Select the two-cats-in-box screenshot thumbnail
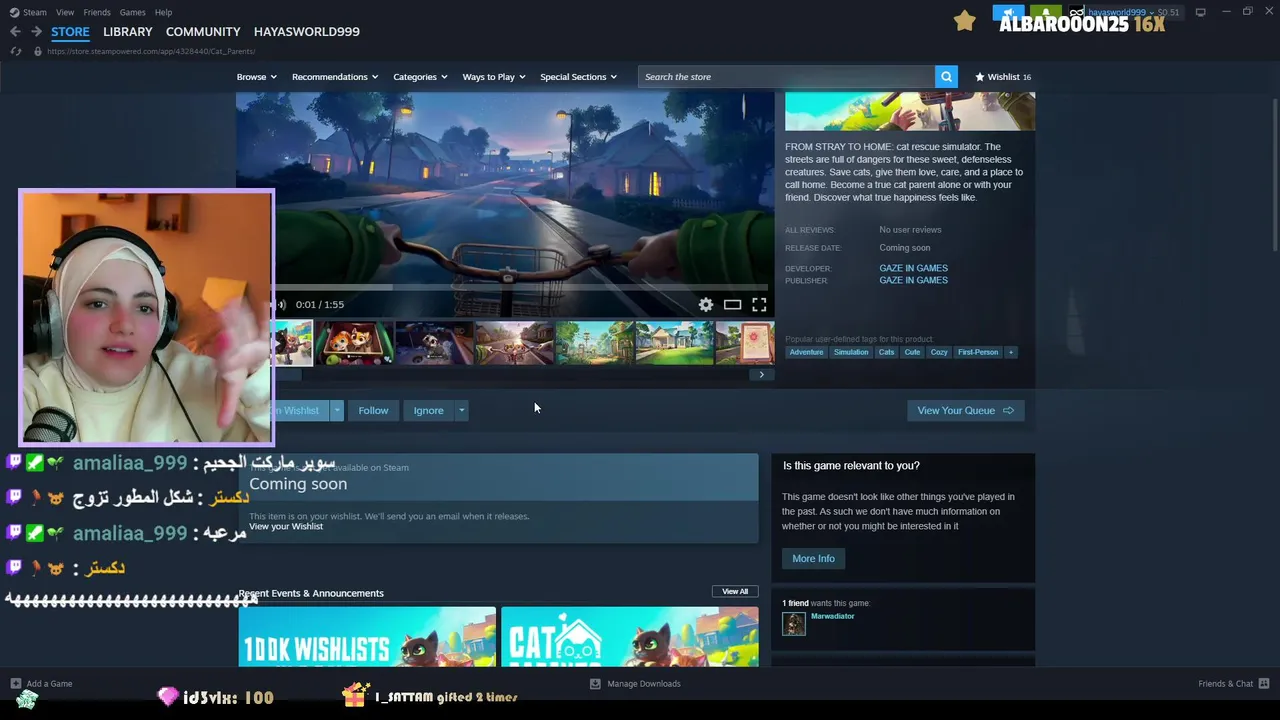Screen dimensions: 1280x720 point(354,343)
